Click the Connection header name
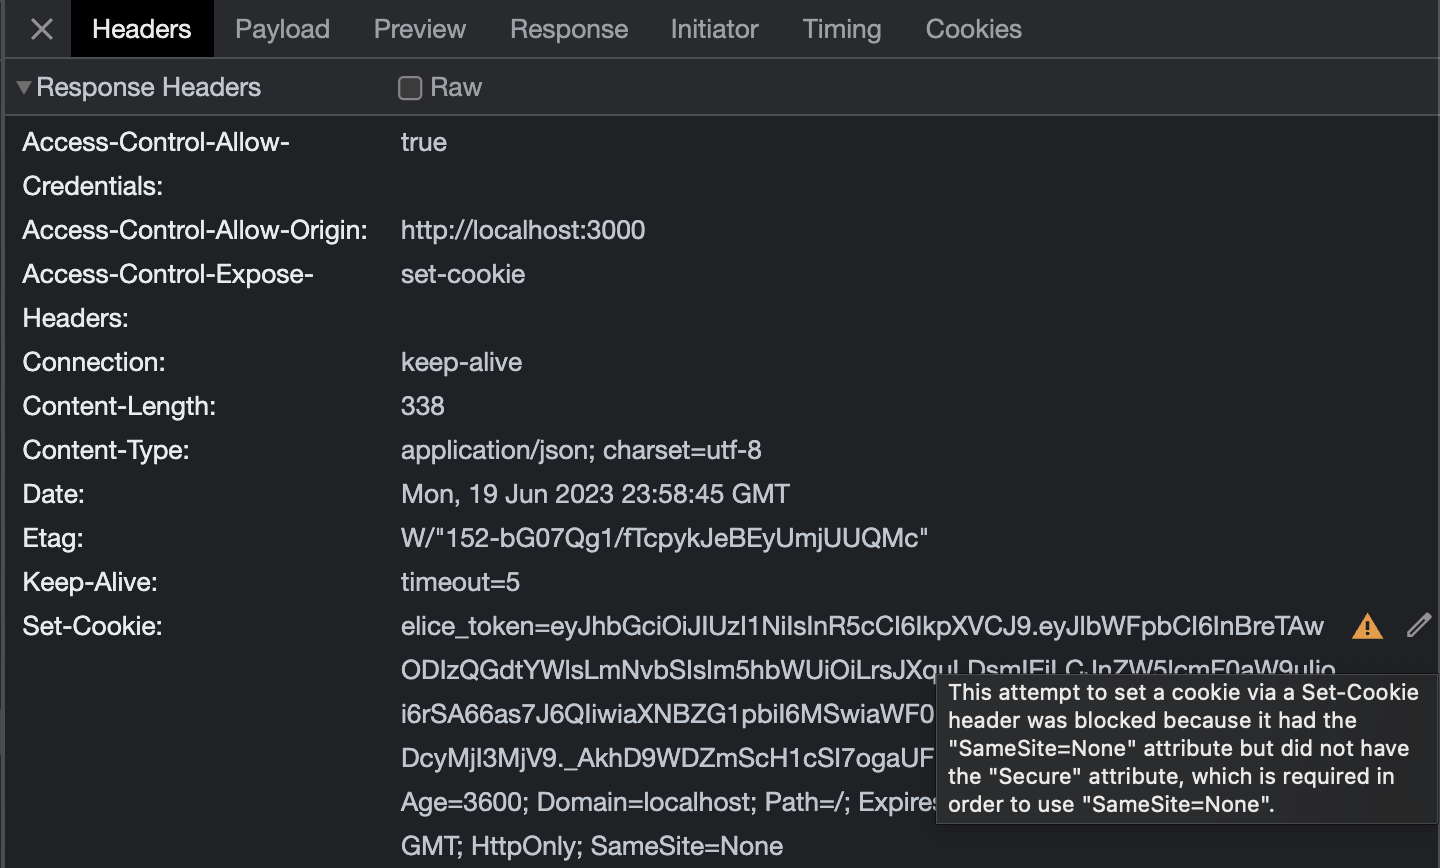The image size is (1440, 868). [x=94, y=362]
